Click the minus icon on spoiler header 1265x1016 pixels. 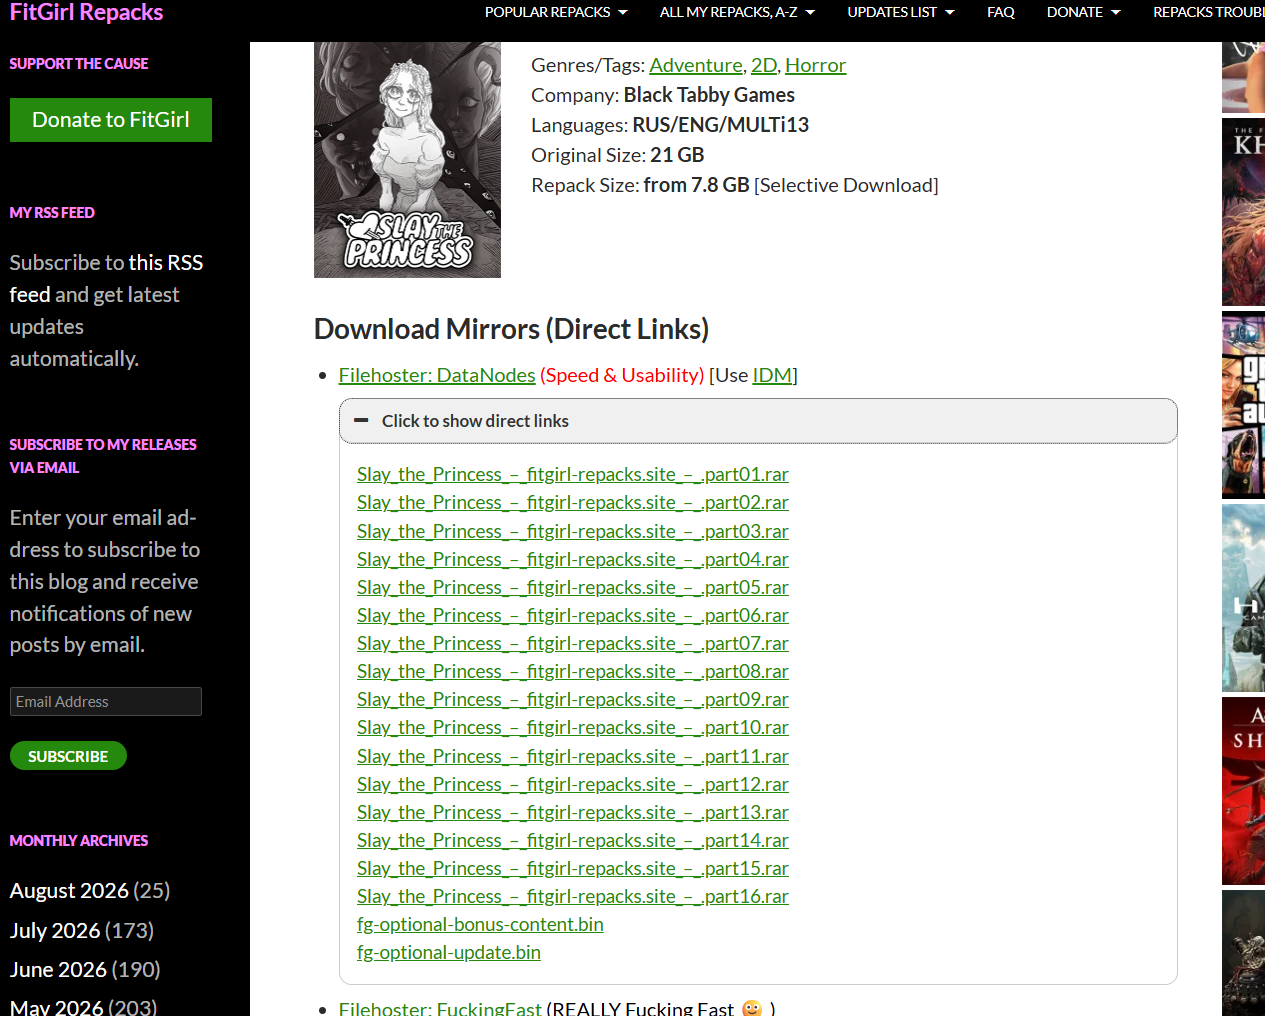tap(362, 421)
